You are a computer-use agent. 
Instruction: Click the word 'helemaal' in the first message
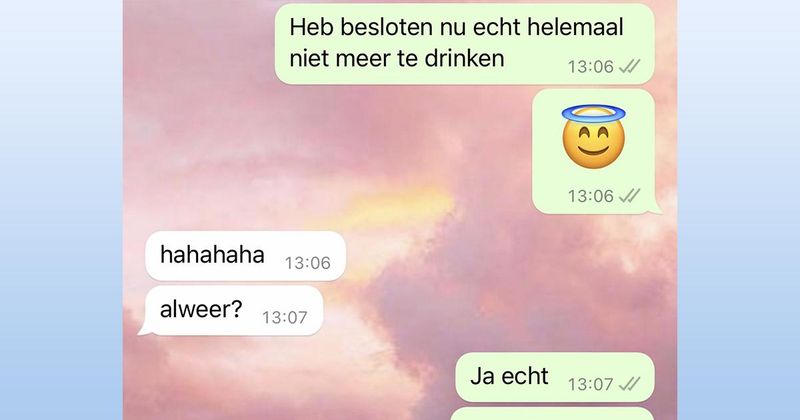tap(575, 27)
